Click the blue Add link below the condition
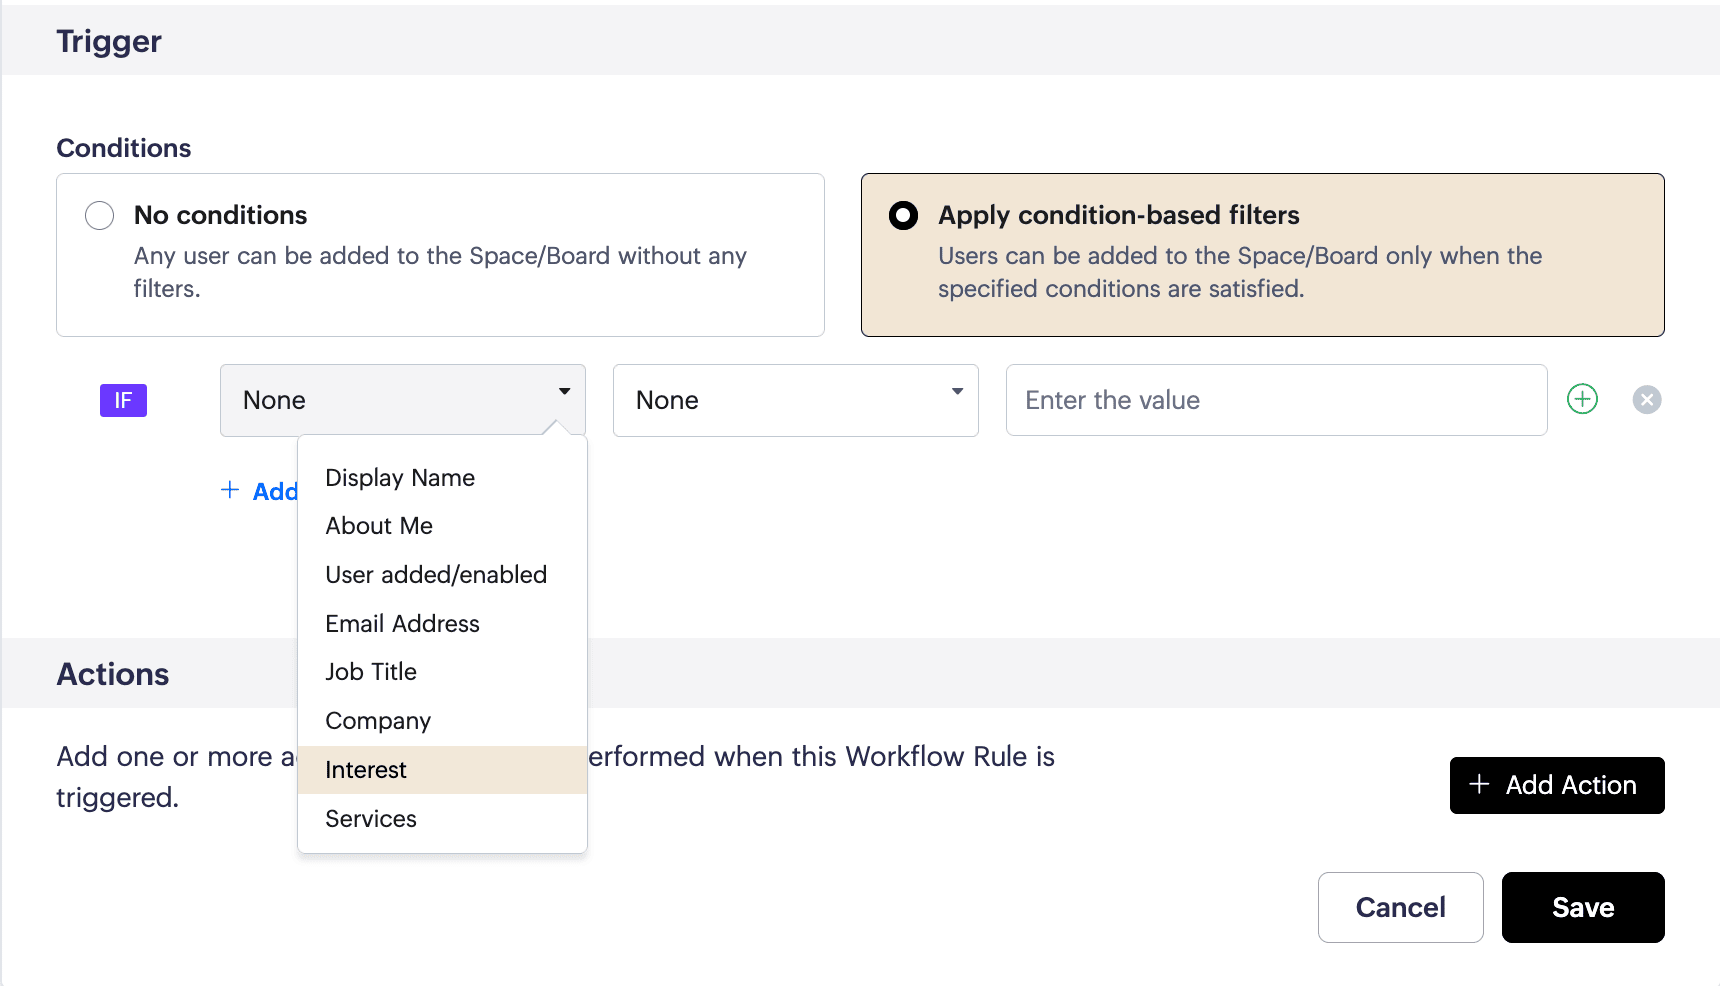Image resolution: width=1720 pixels, height=986 pixels. click(261, 491)
